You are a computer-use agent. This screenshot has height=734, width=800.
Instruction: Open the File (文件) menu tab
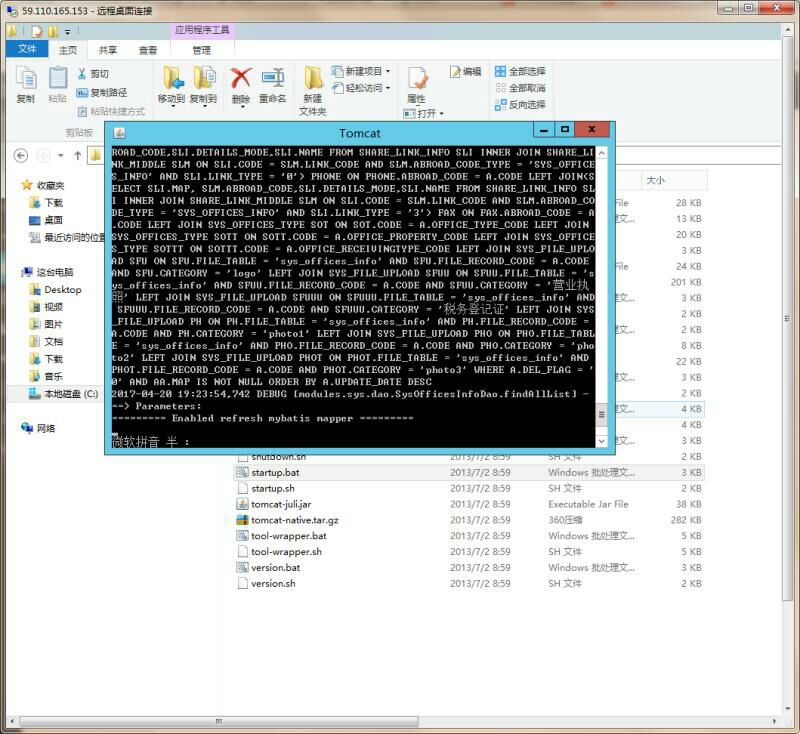(x=27, y=50)
